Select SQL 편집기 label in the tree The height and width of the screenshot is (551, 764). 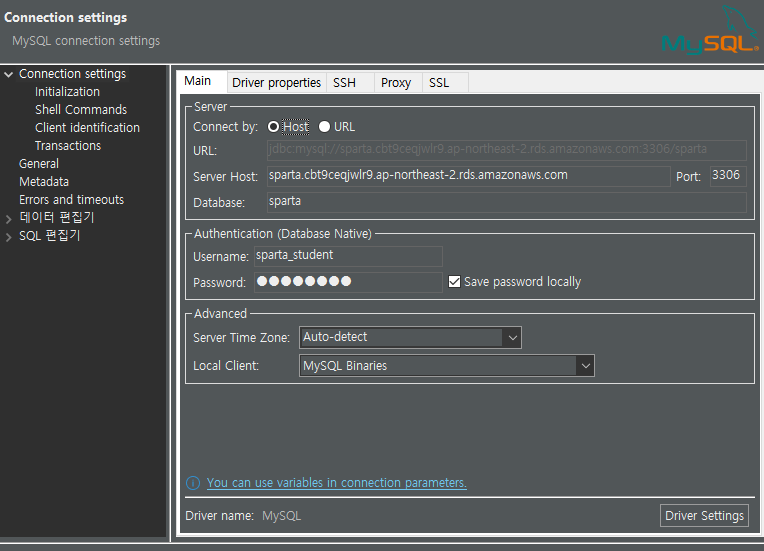click(x=49, y=236)
